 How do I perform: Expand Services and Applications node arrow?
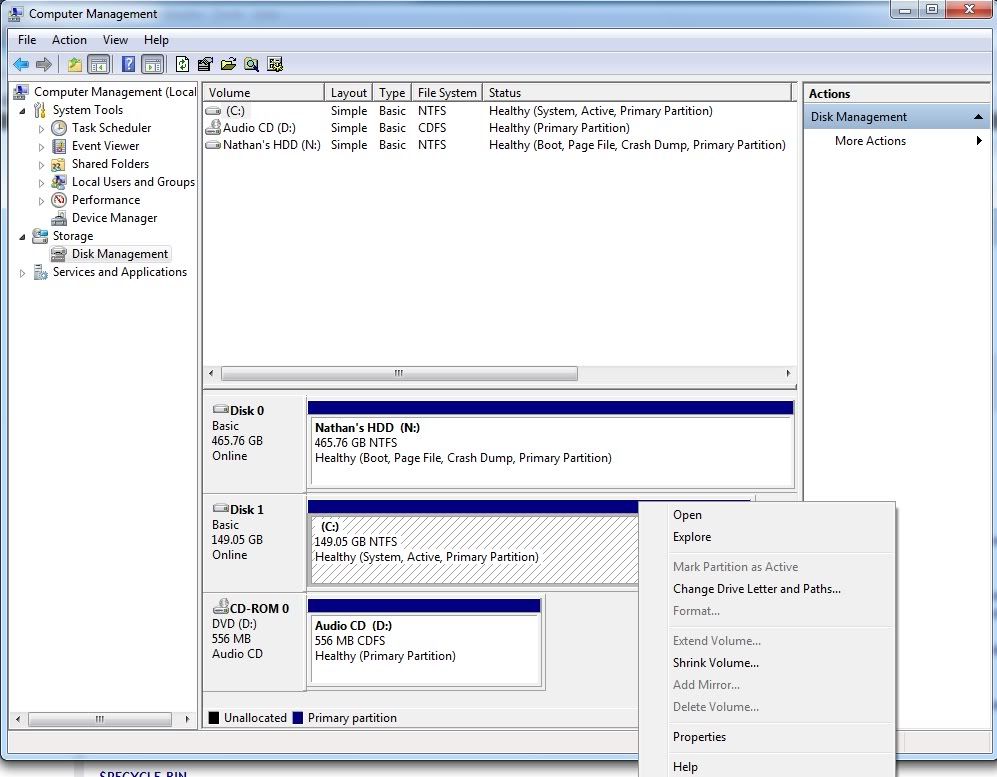tap(22, 273)
